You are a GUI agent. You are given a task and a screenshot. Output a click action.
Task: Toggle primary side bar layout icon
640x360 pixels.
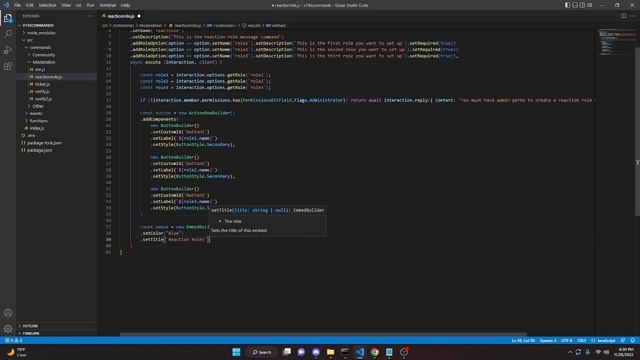567,5
